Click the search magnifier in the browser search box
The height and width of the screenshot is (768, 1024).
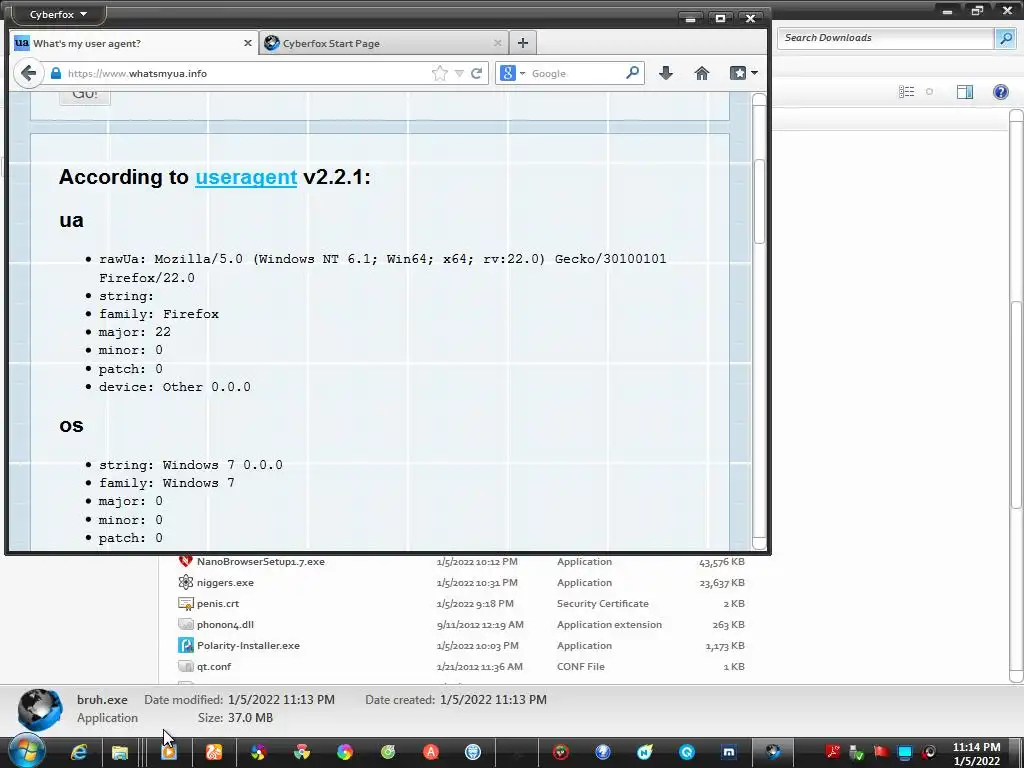(632, 72)
